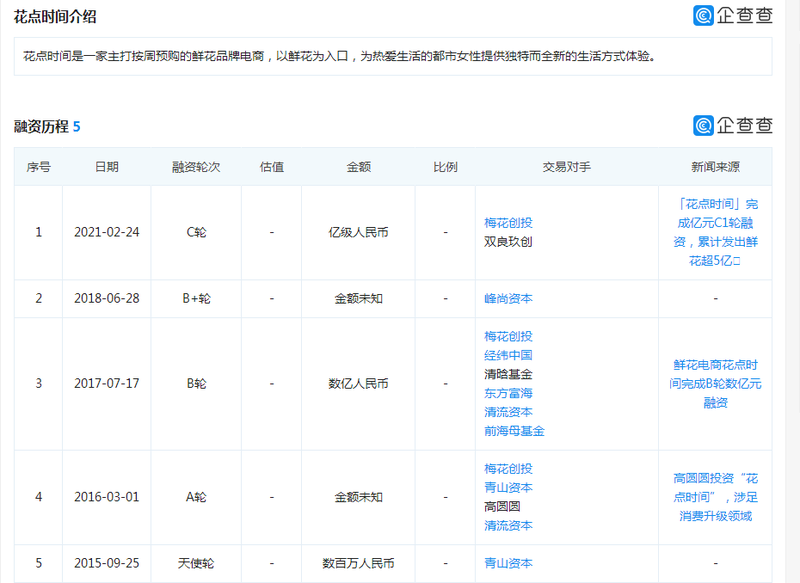Open 梅花创投 link in the C轮 row

(508, 223)
